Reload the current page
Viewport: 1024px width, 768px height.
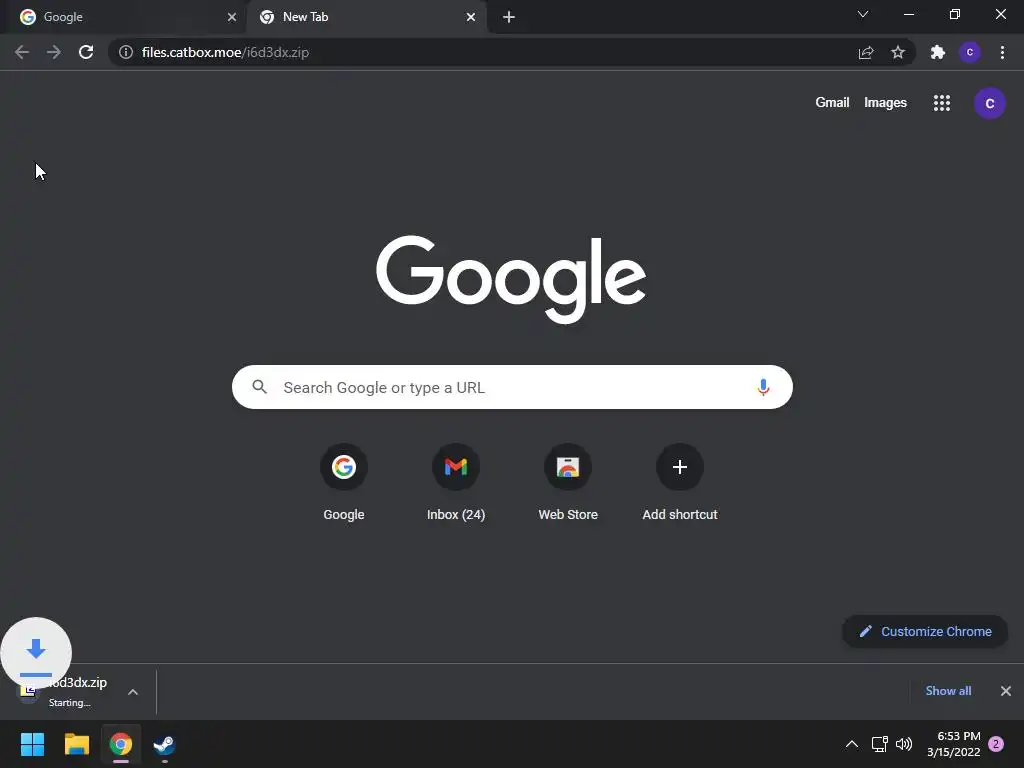tap(86, 52)
